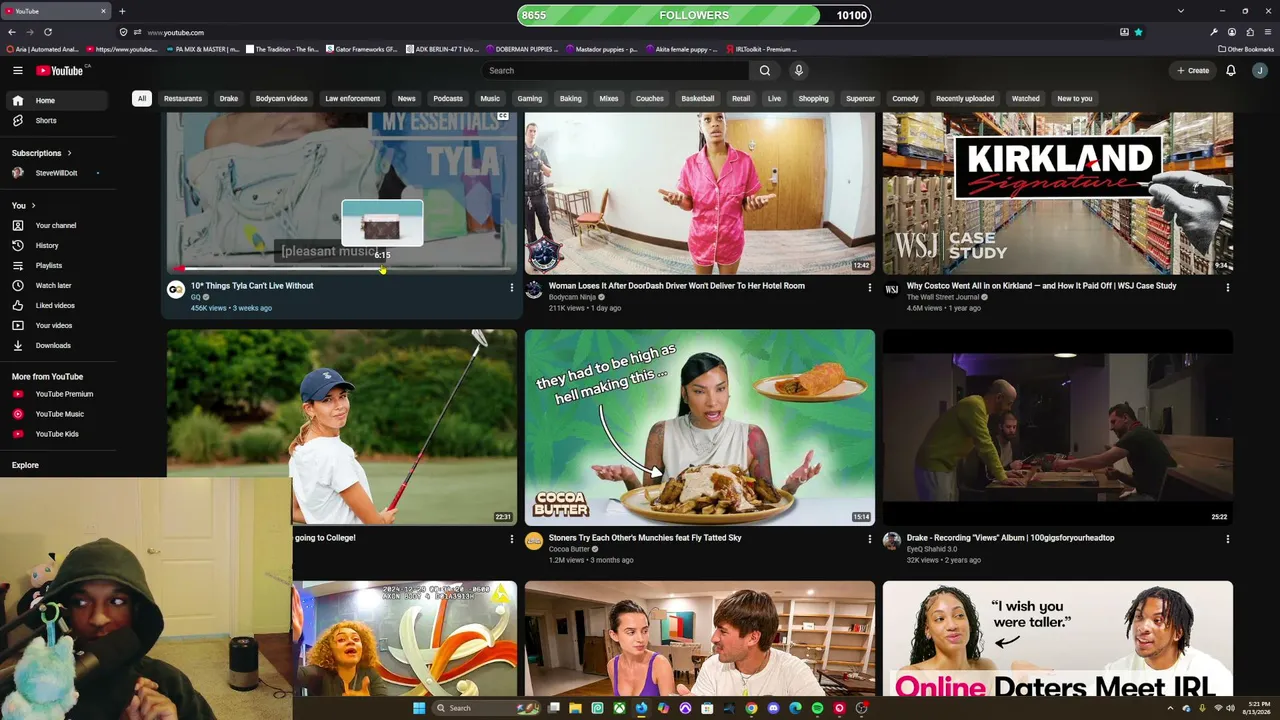Open the SteveWillDoIt subscription
1280x720 pixels.
[58, 173]
